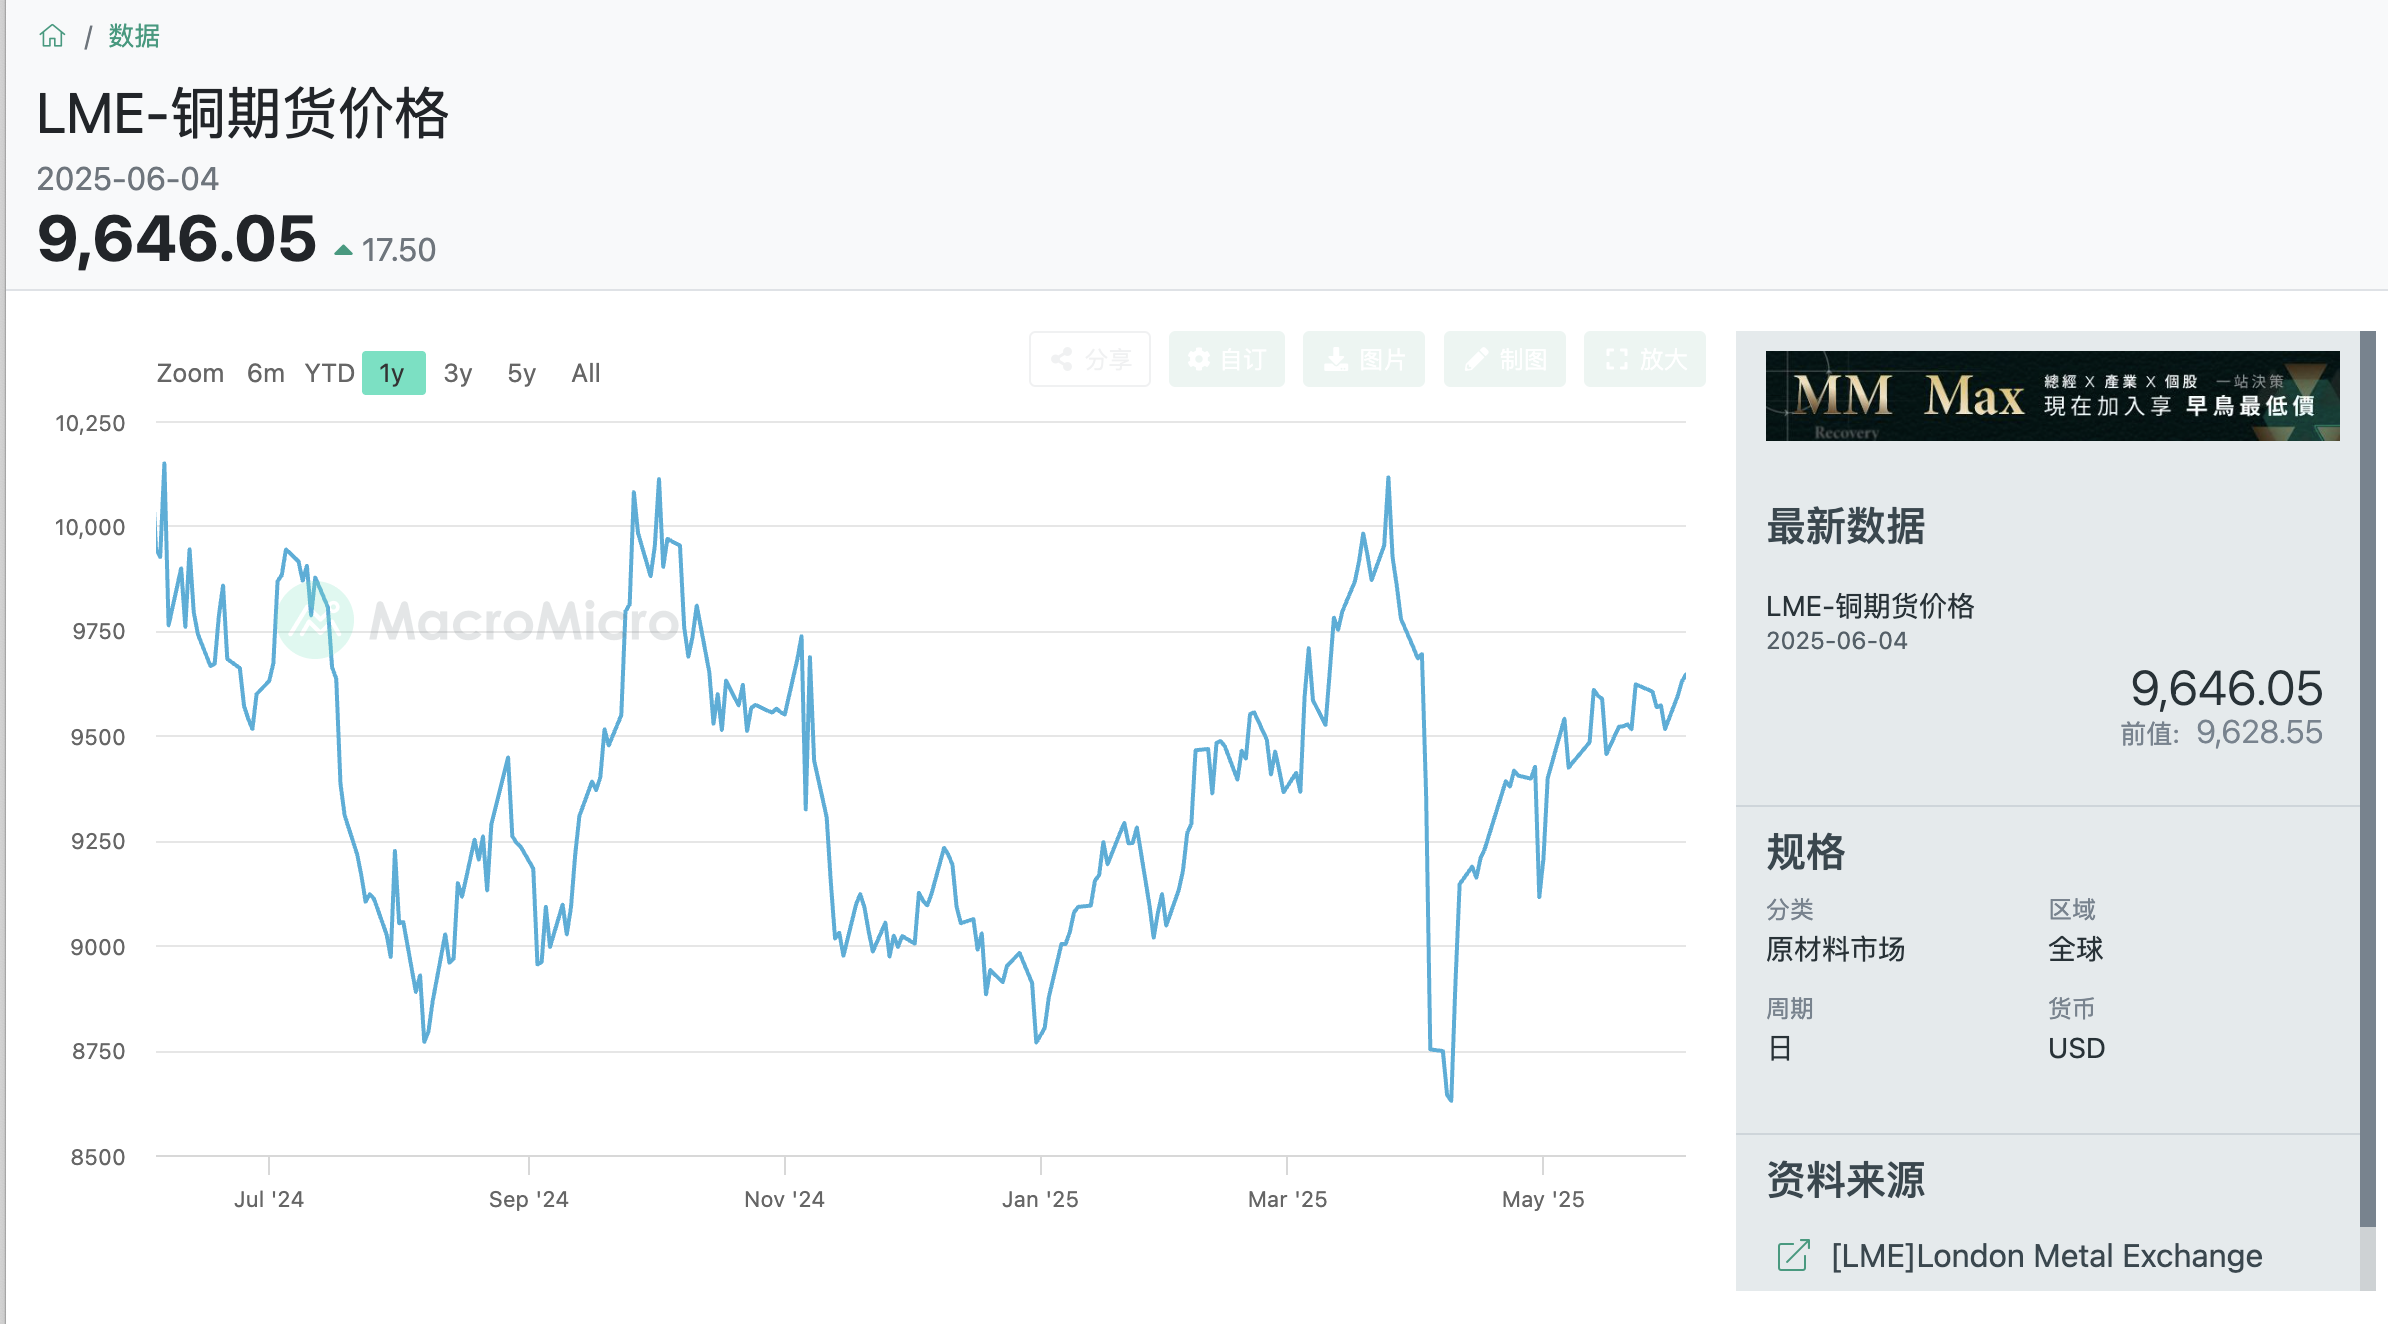The image size is (2388, 1324).
Task: Open London Metal Exchange source link
Action: 2045,1255
